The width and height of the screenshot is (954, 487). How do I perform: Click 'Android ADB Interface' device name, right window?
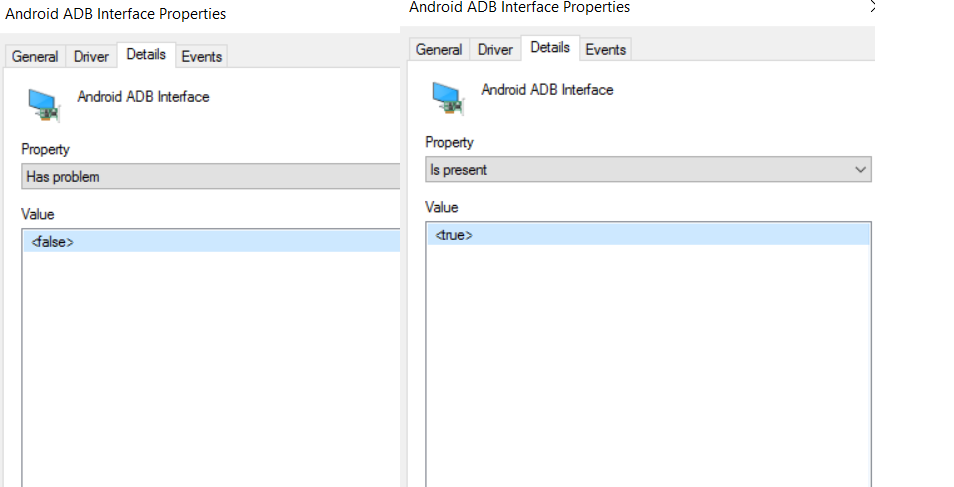548,89
